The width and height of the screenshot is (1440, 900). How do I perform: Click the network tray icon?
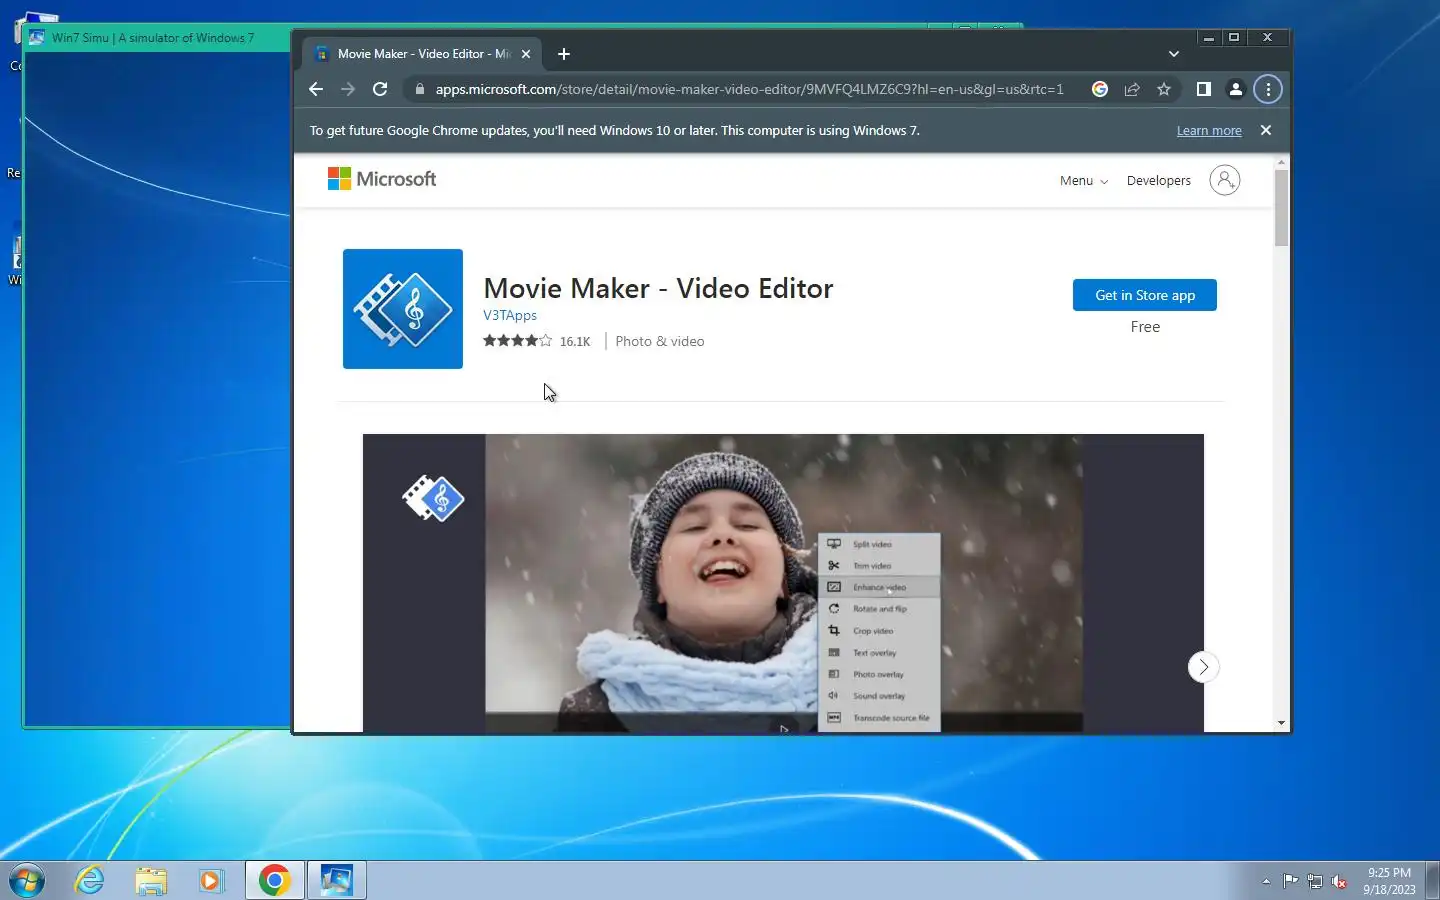[1315, 881]
